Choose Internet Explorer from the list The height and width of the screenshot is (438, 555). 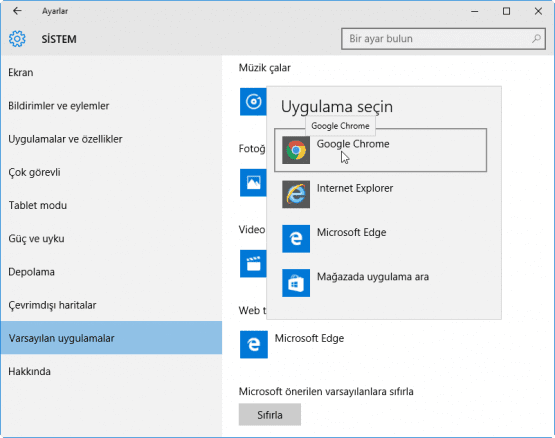[x=381, y=194]
